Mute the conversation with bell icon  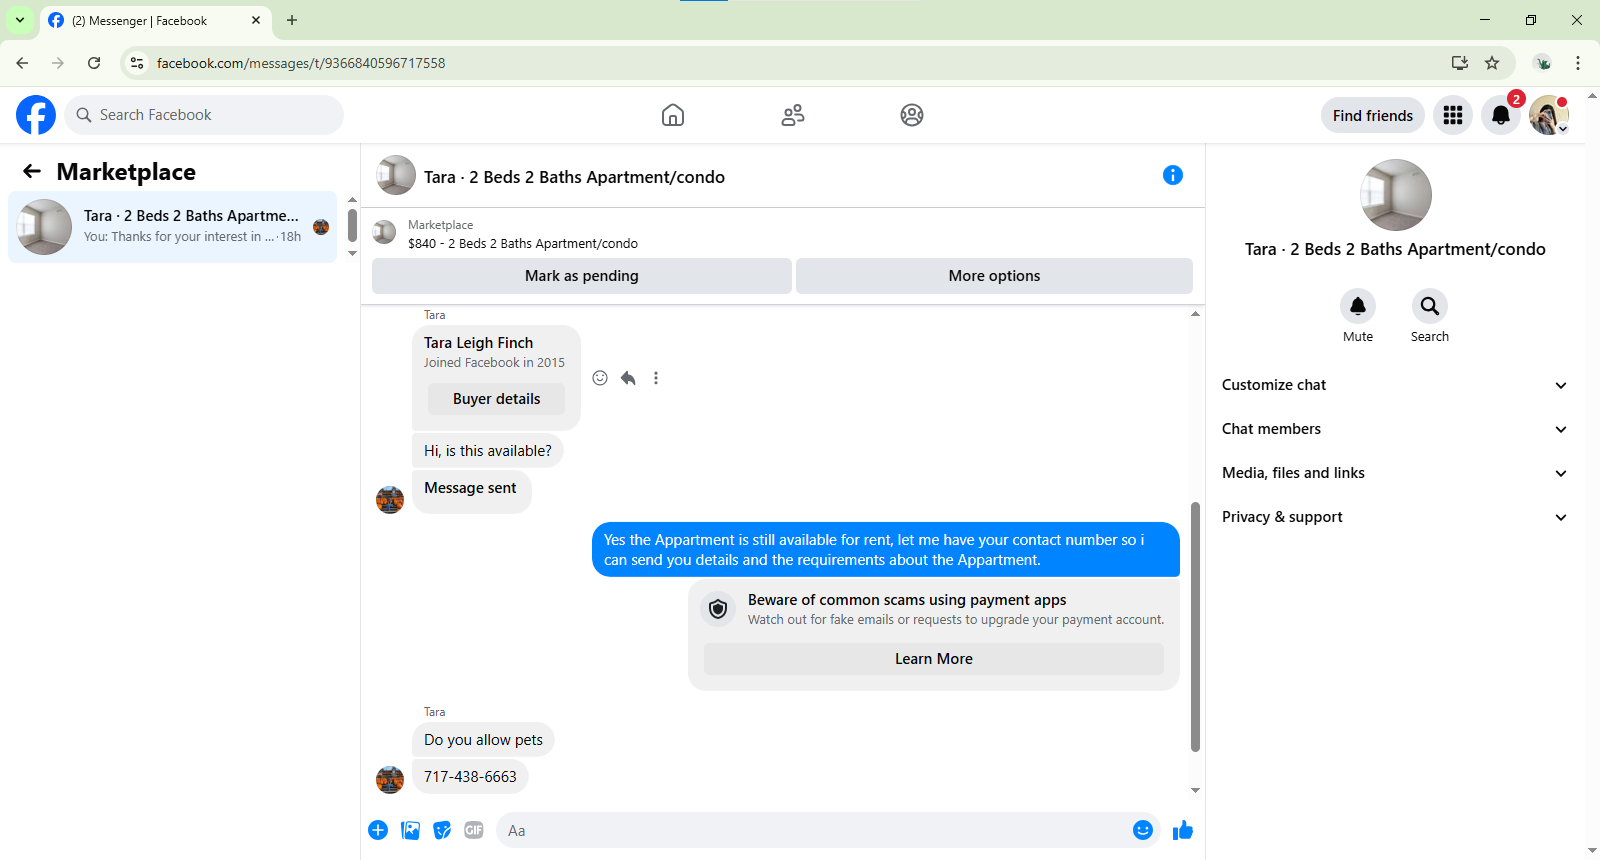pyautogui.click(x=1358, y=306)
